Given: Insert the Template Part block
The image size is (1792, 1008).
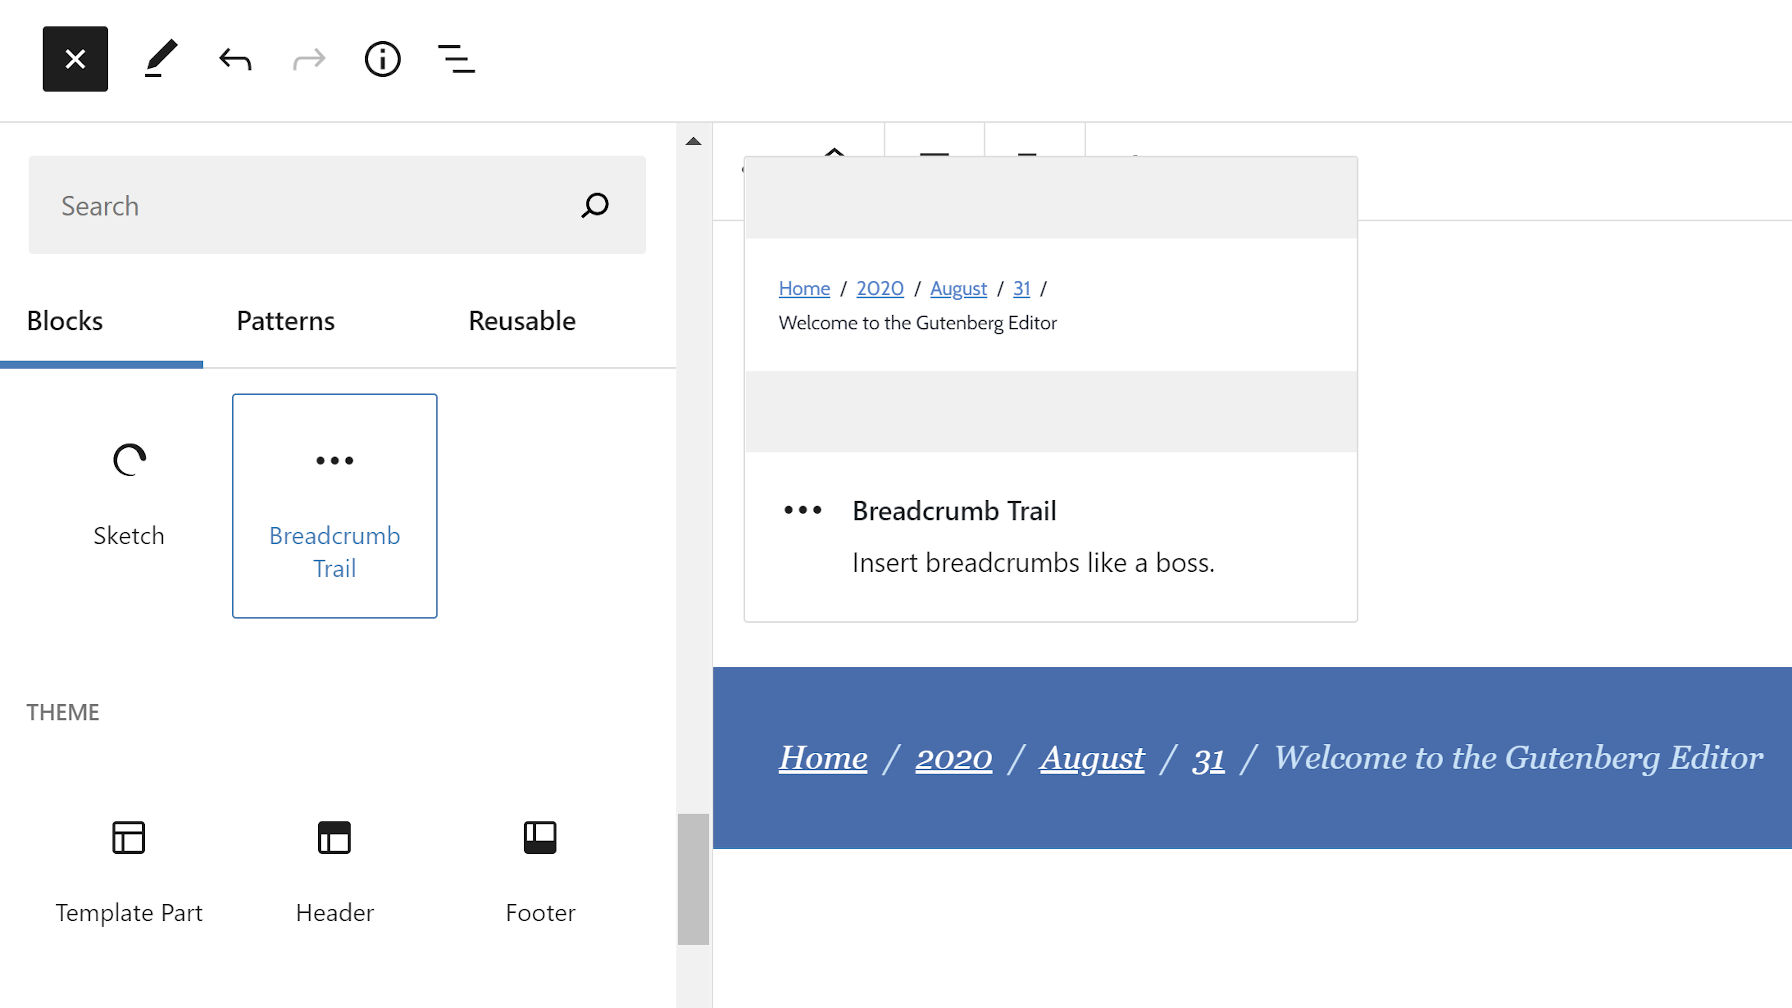Looking at the screenshot, I should point(128,870).
